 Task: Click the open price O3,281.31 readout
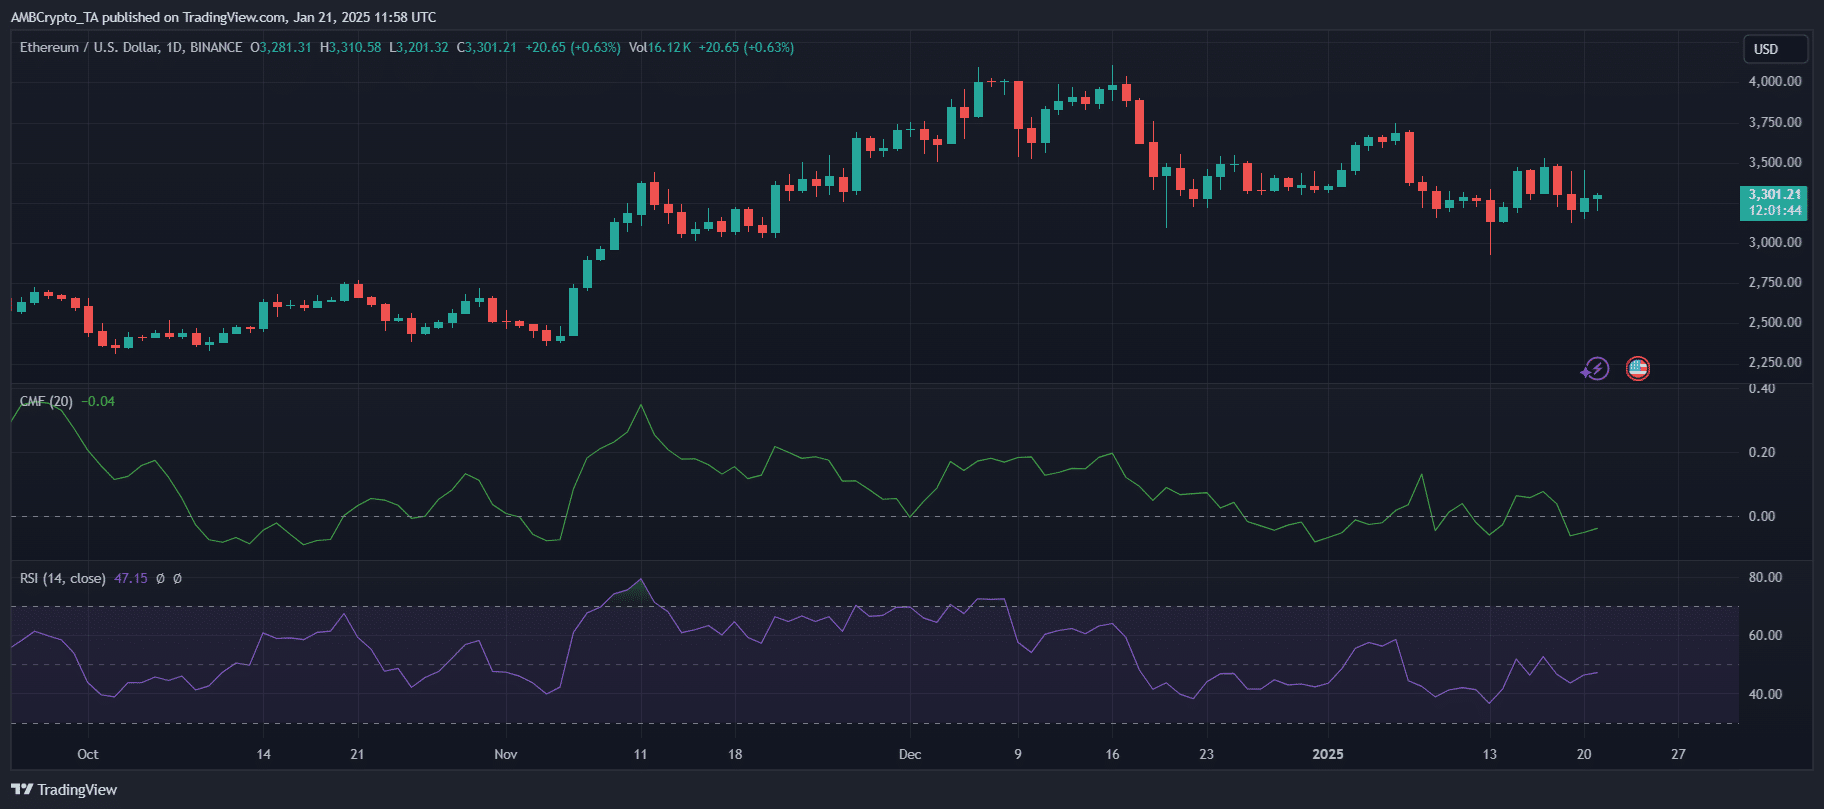[x=281, y=47]
